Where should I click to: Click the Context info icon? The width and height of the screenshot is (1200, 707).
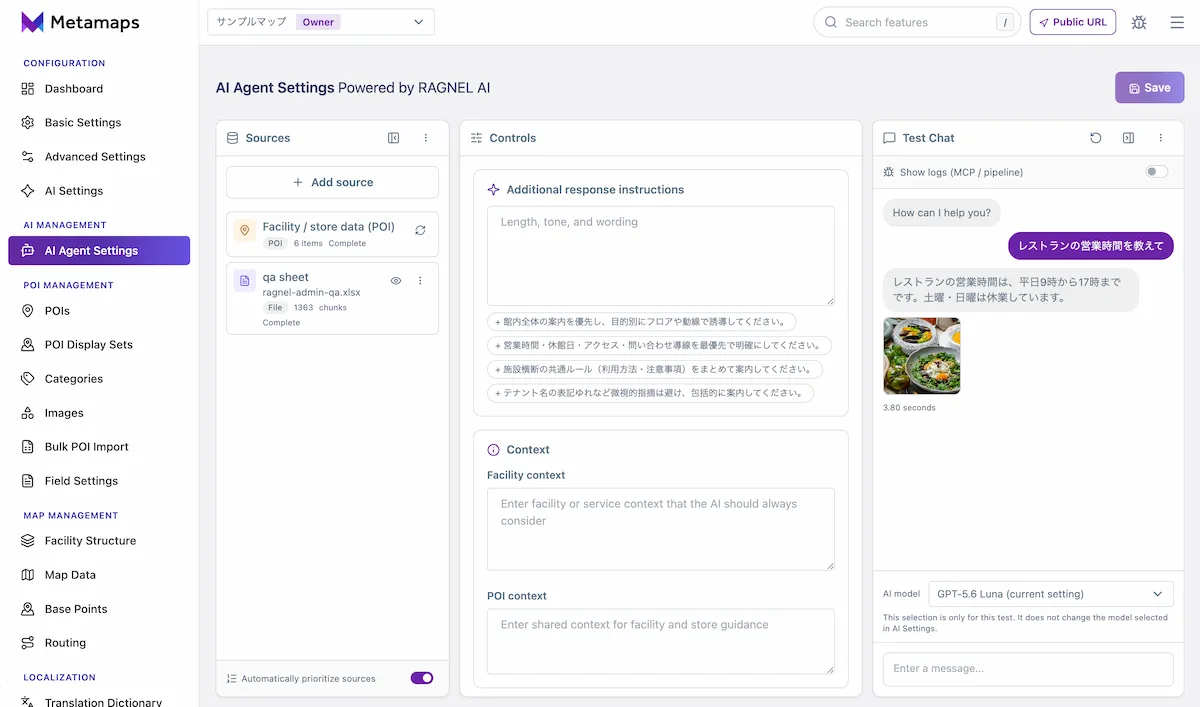point(493,450)
